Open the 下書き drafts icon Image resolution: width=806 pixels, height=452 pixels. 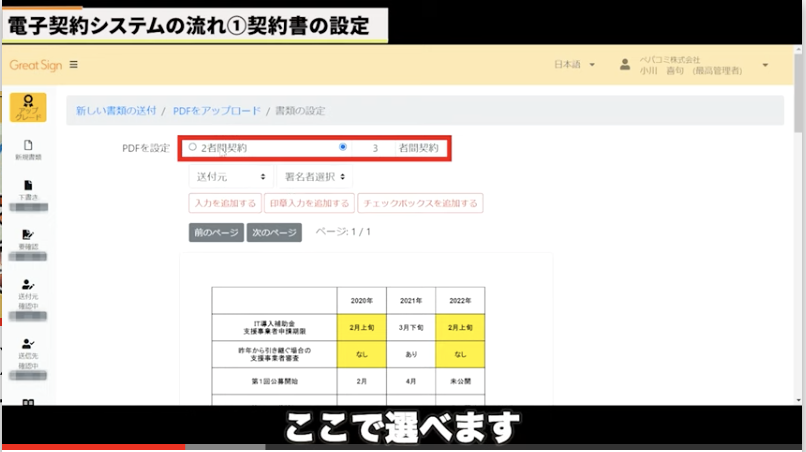tap(28, 187)
